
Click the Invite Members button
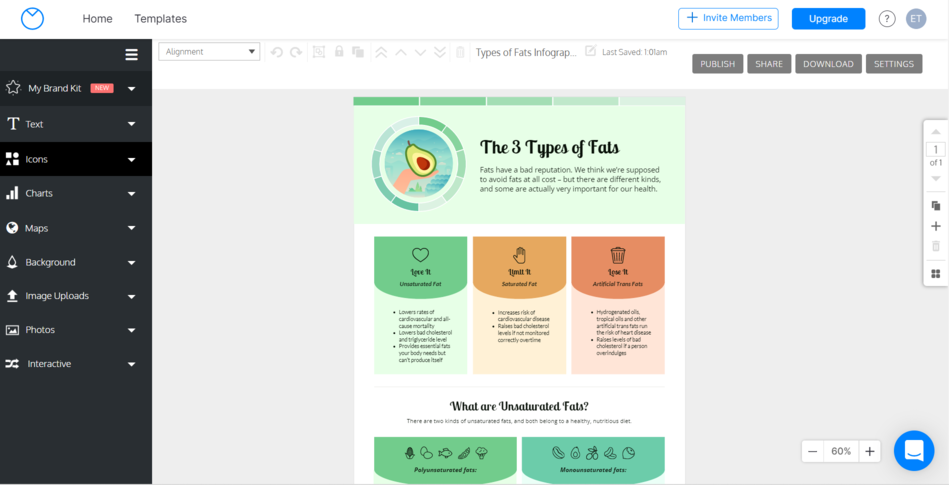click(728, 18)
